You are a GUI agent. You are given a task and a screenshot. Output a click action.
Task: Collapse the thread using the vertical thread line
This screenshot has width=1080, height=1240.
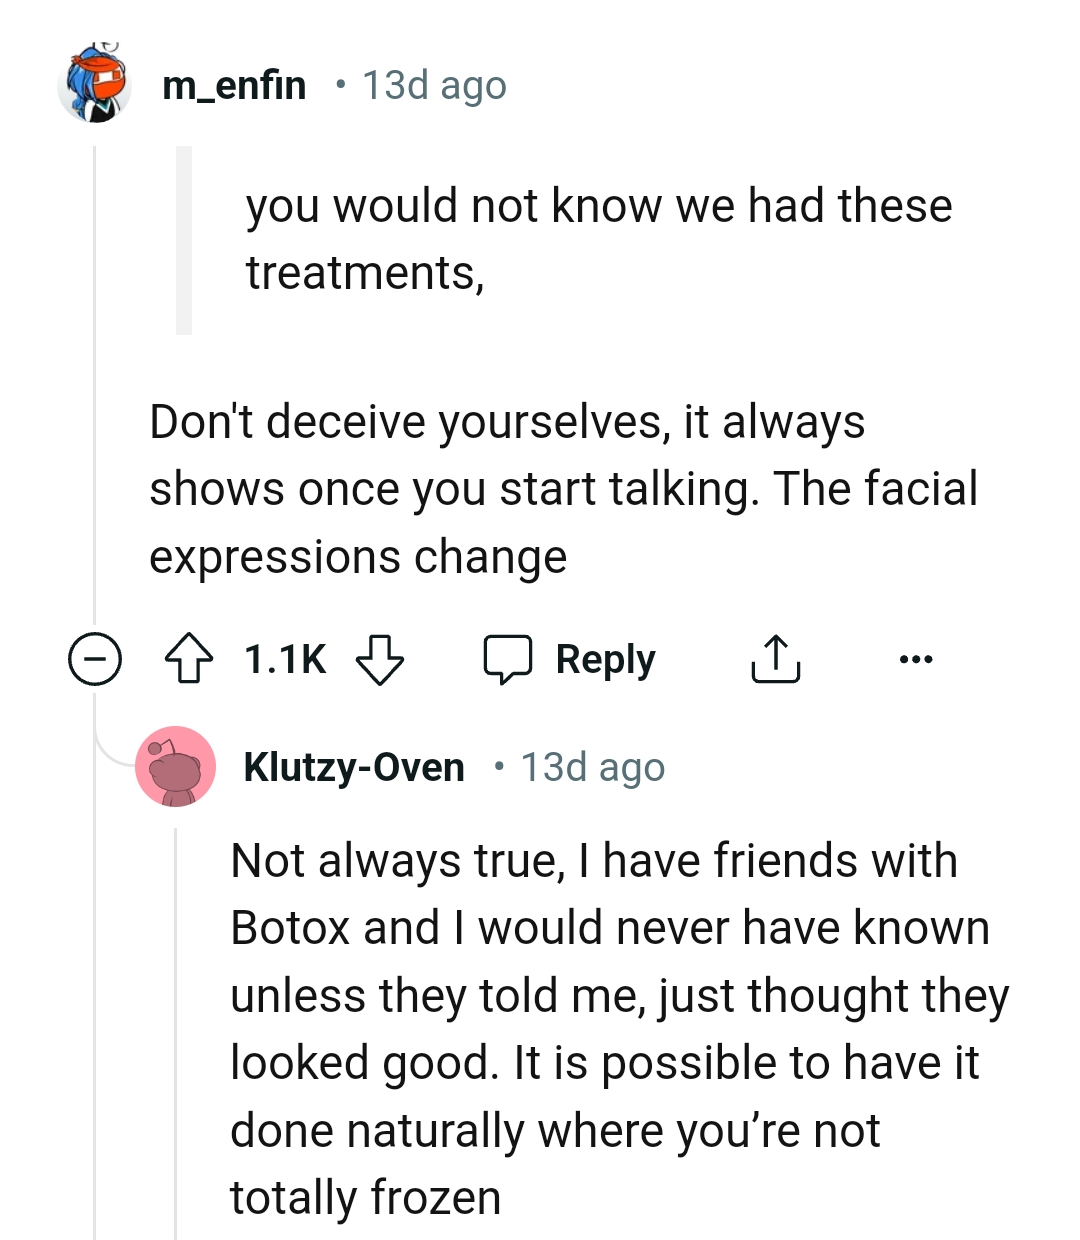(x=95, y=400)
